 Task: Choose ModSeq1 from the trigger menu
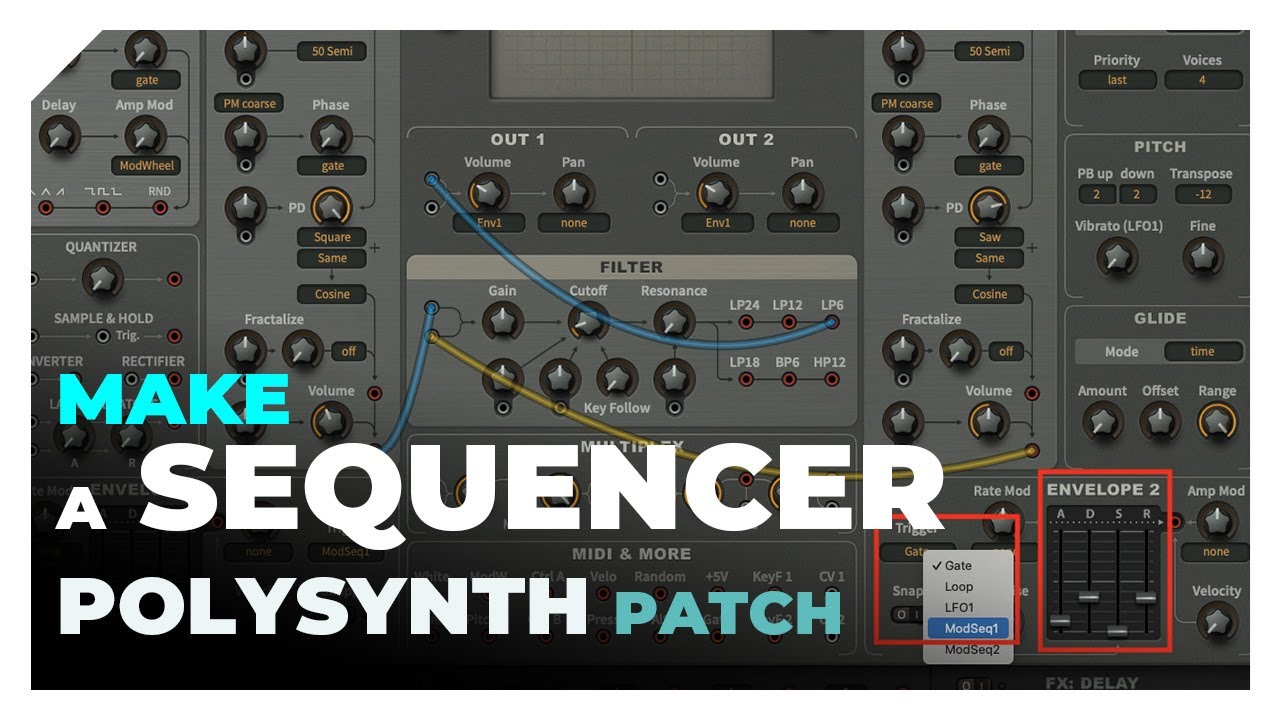(970, 630)
